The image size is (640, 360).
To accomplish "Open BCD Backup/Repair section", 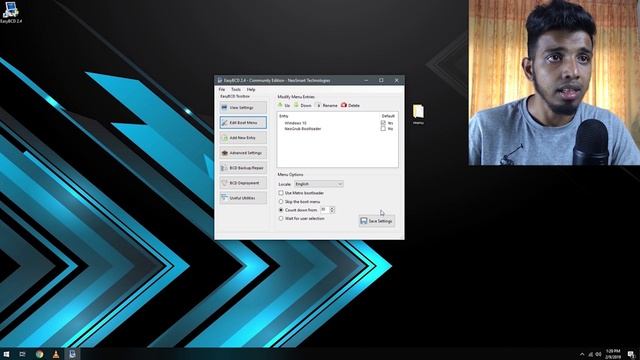I will click(x=243, y=168).
